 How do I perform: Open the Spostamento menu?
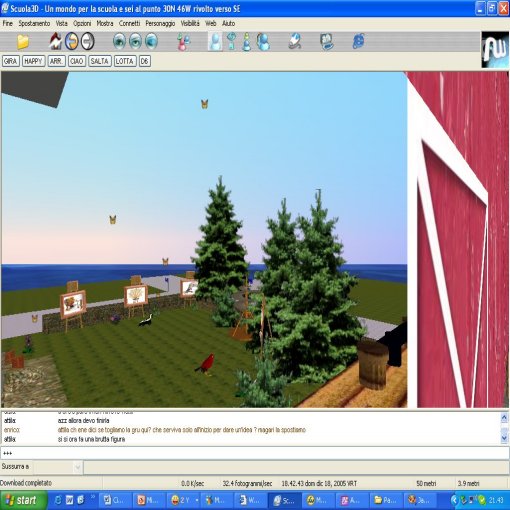34,23
